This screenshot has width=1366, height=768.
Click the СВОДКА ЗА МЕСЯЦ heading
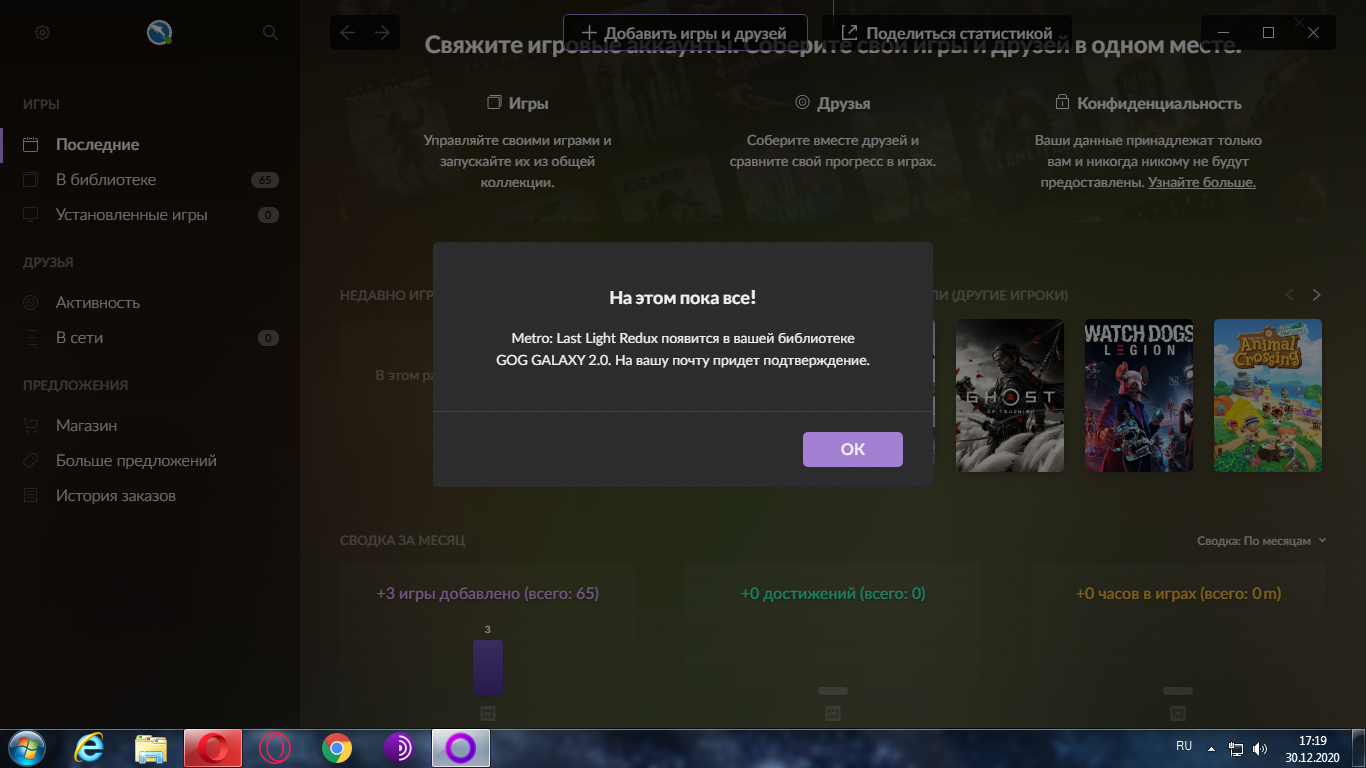coord(402,541)
